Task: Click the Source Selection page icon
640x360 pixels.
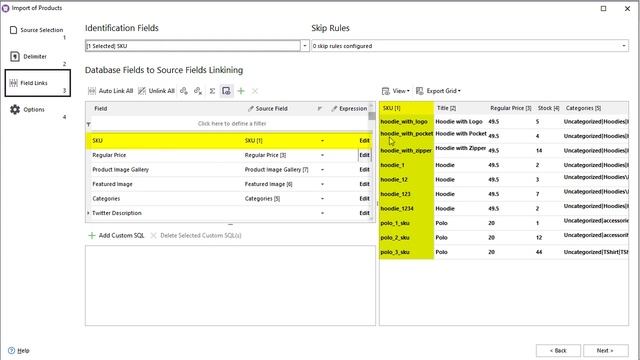Action: (x=13, y=30)
